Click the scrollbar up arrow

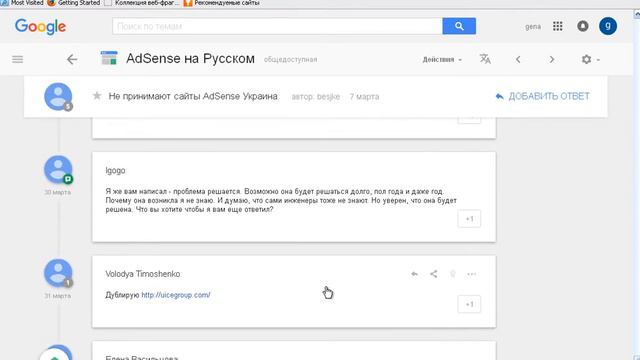tap(636, 14)
